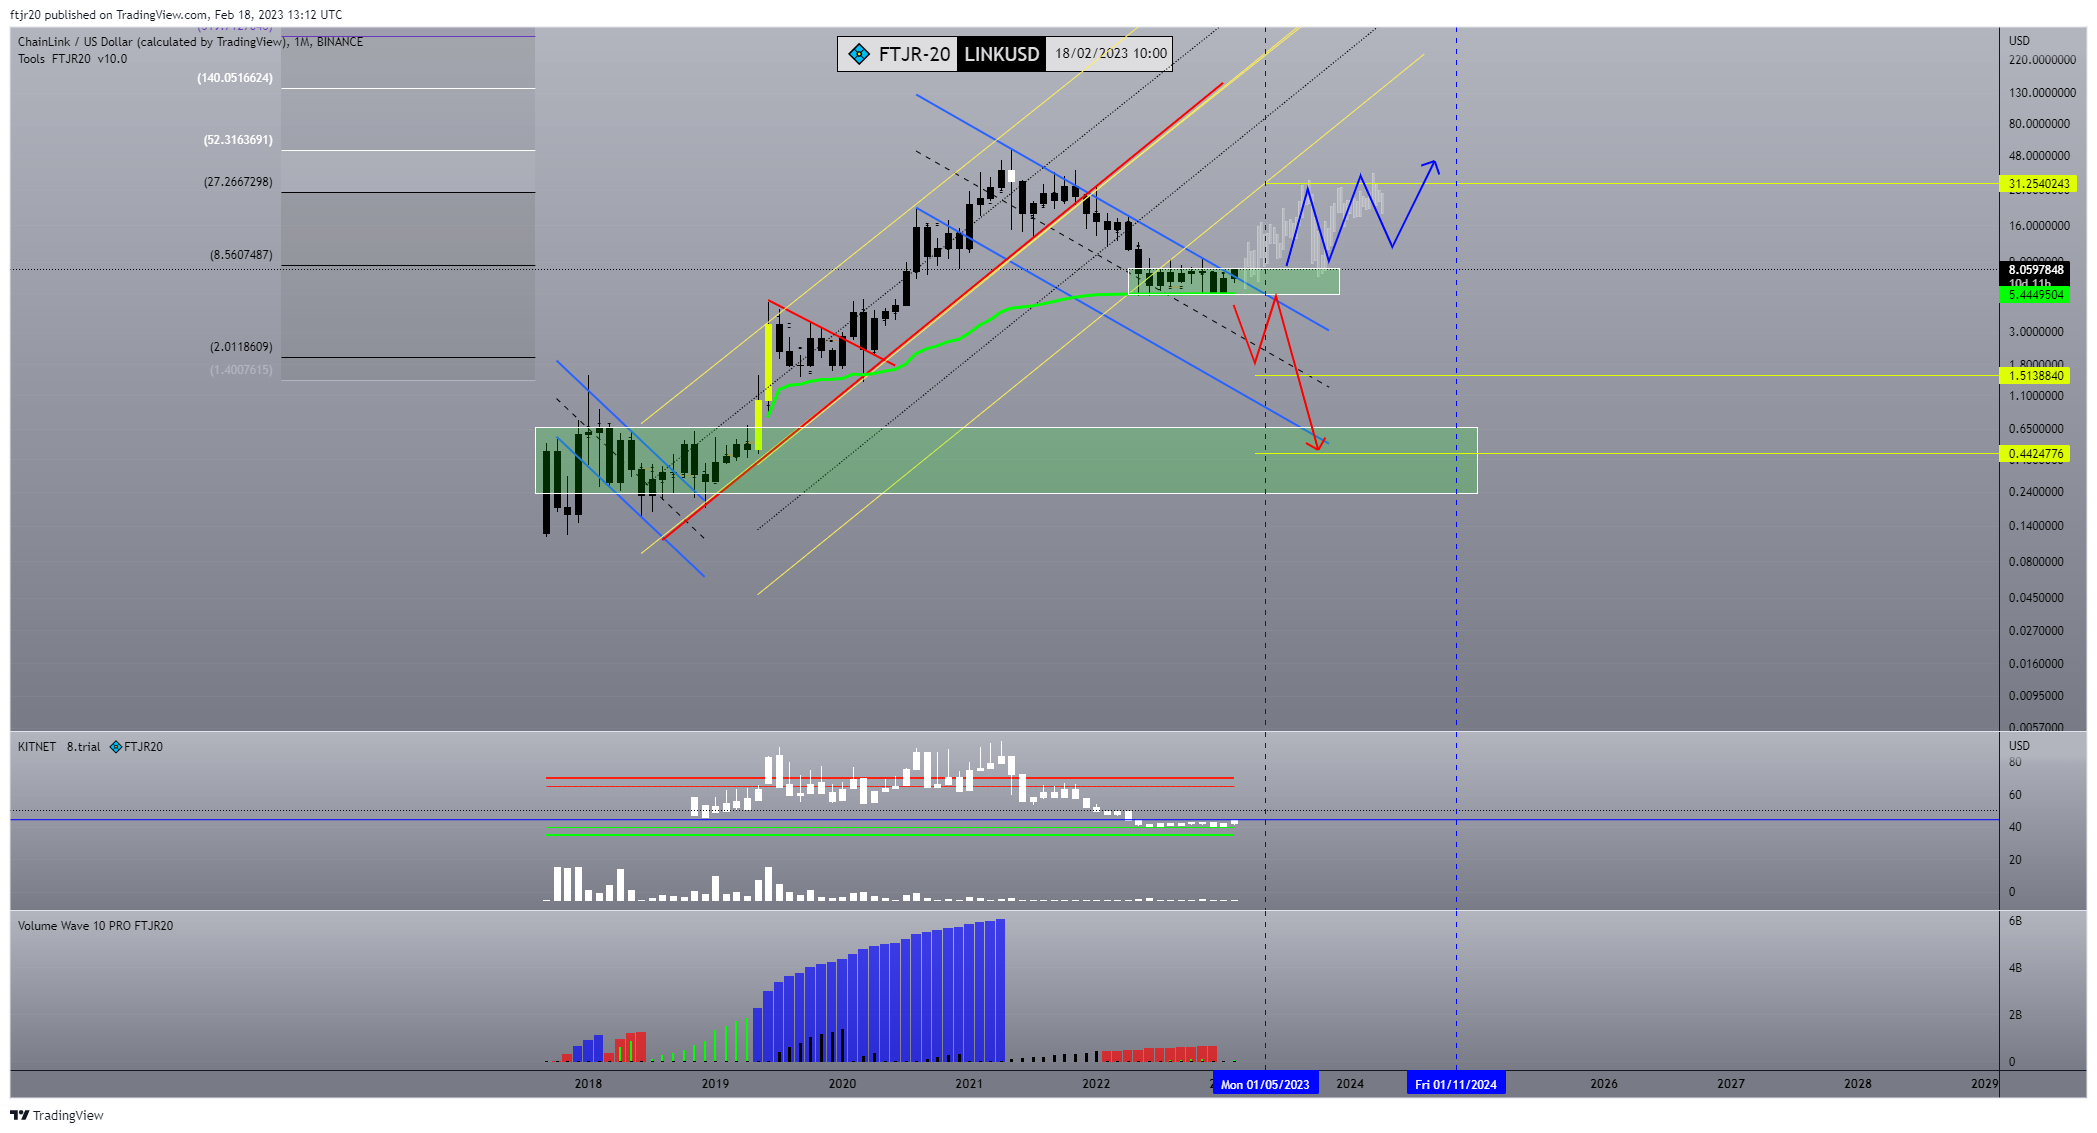Click year 2028 on the time axis
Viewport: 2097px width, 1133px height.
(1858, 1084)
